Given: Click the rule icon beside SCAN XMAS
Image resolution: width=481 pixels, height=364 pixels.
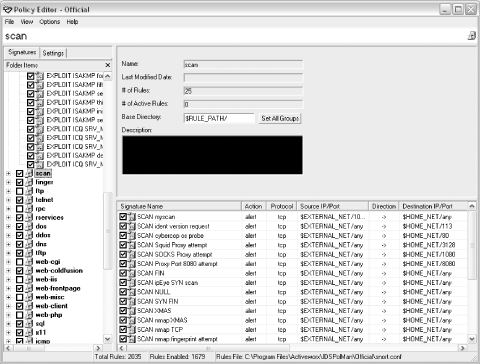Looking at the screenshot, I should click(x=132, y=311).
